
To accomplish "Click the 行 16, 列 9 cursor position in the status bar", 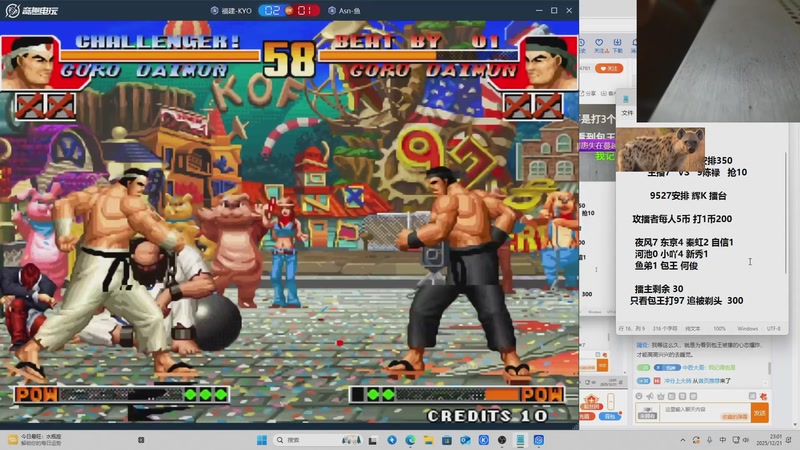I will click(632, 329).
